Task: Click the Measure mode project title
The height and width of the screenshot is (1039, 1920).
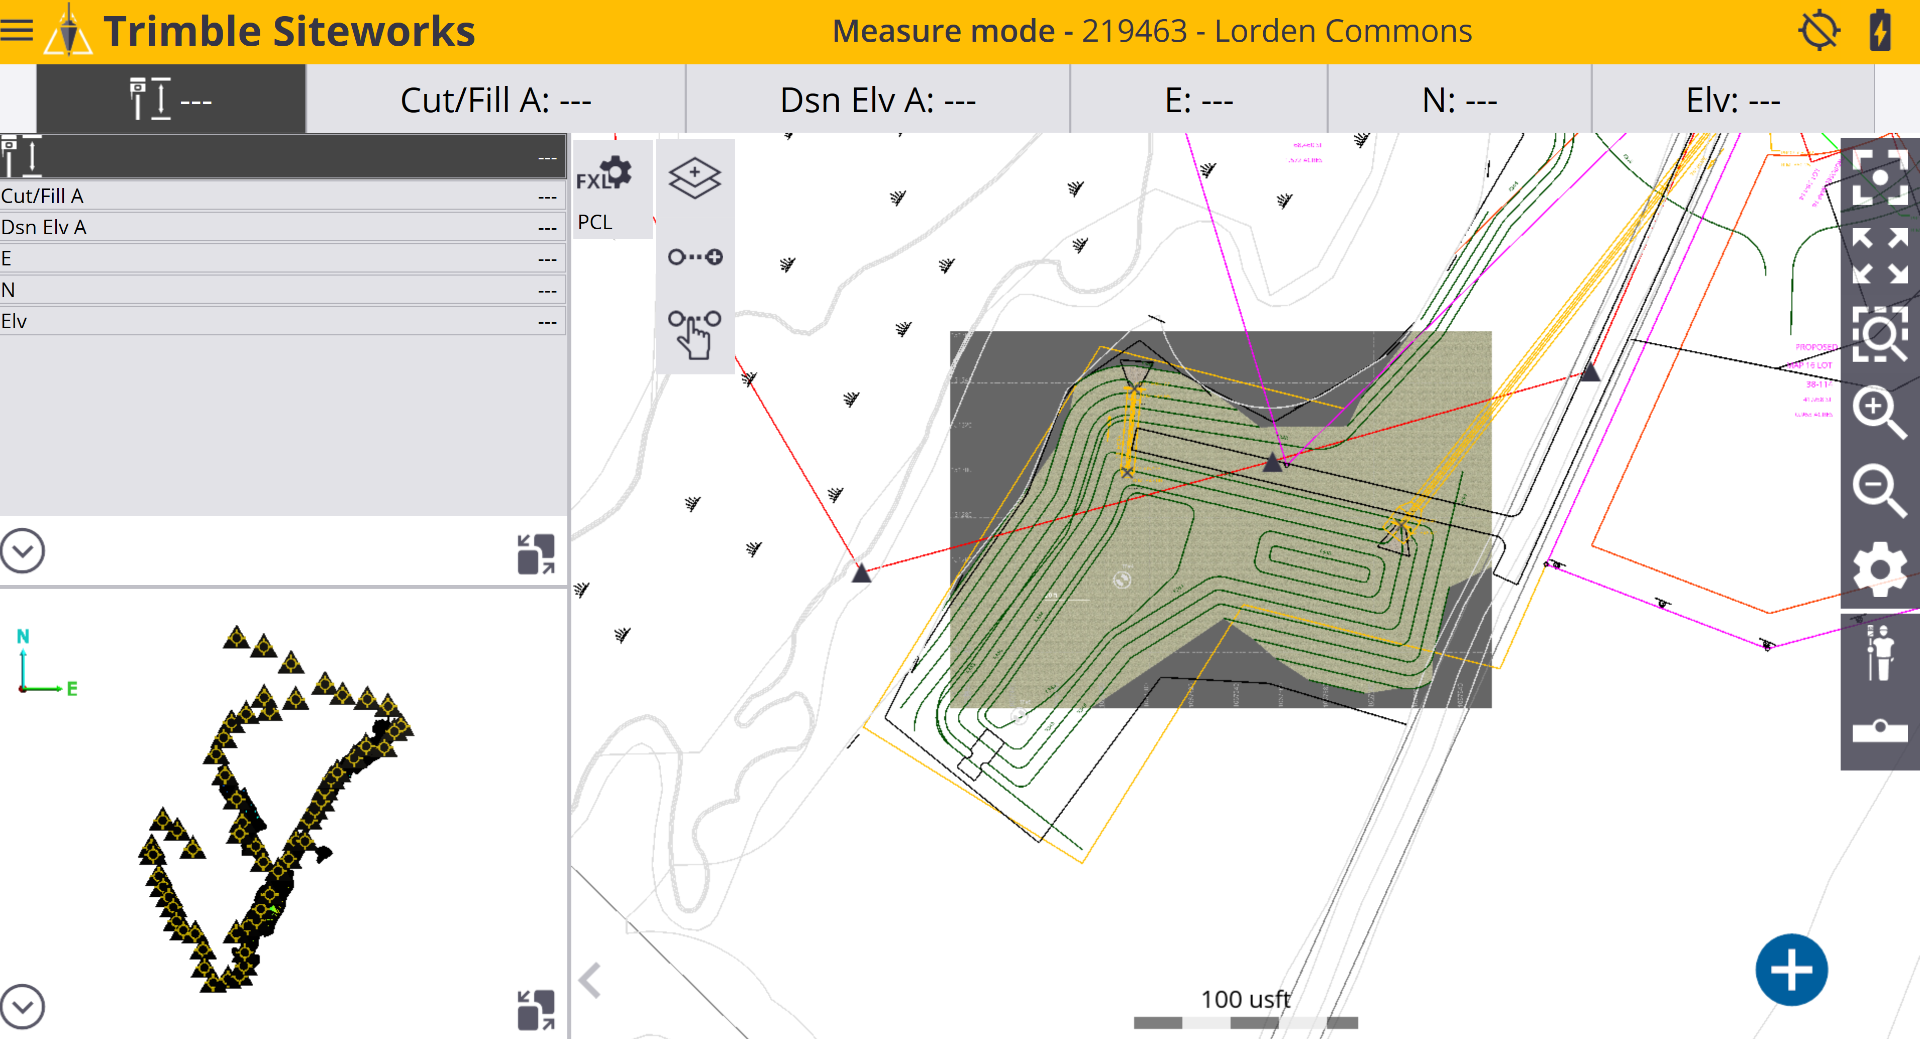Action: pos(1152,31)
